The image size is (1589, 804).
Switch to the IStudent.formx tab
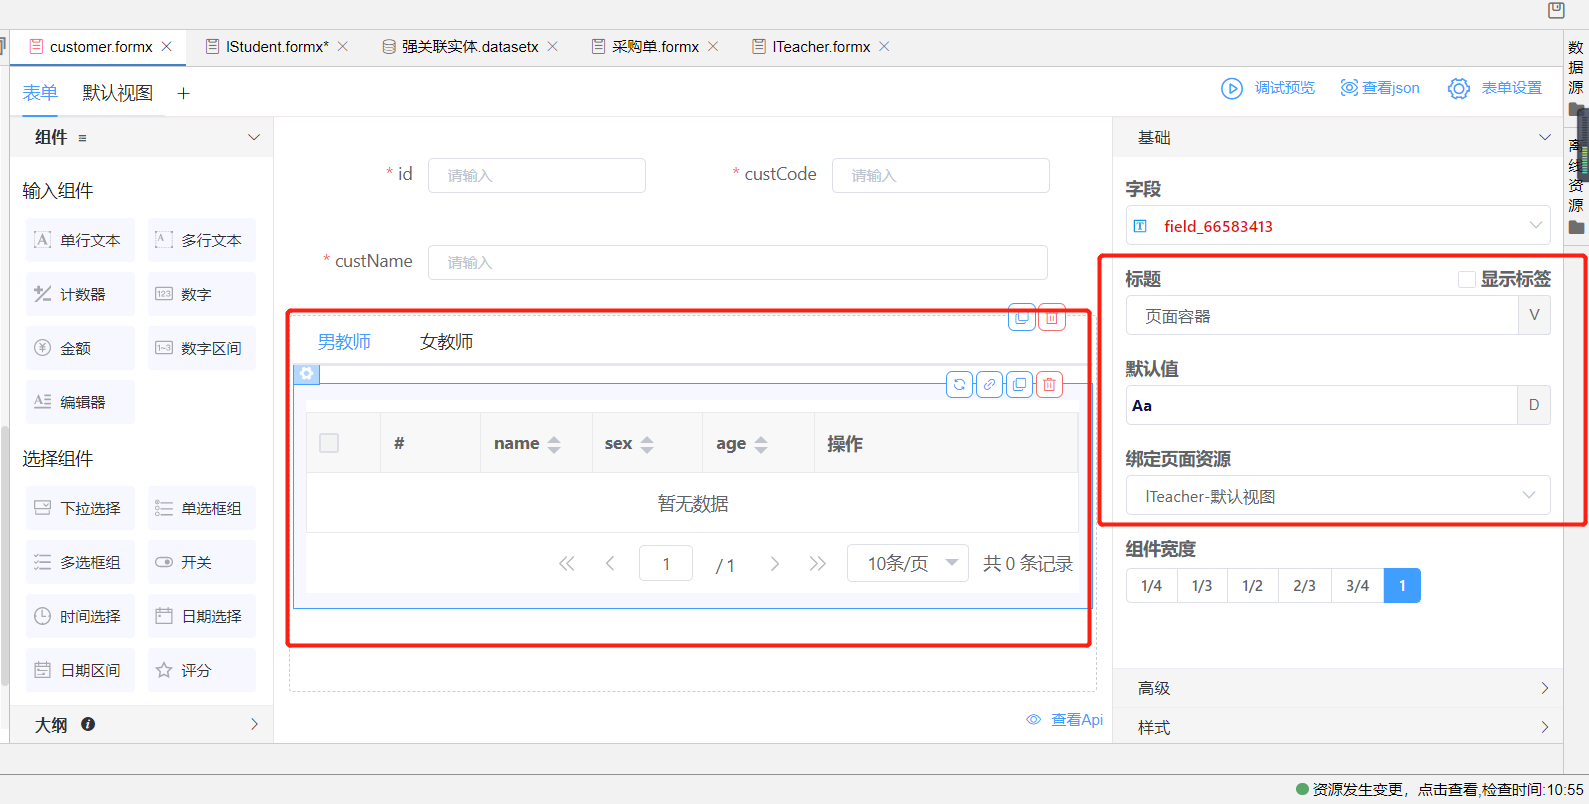276,47
